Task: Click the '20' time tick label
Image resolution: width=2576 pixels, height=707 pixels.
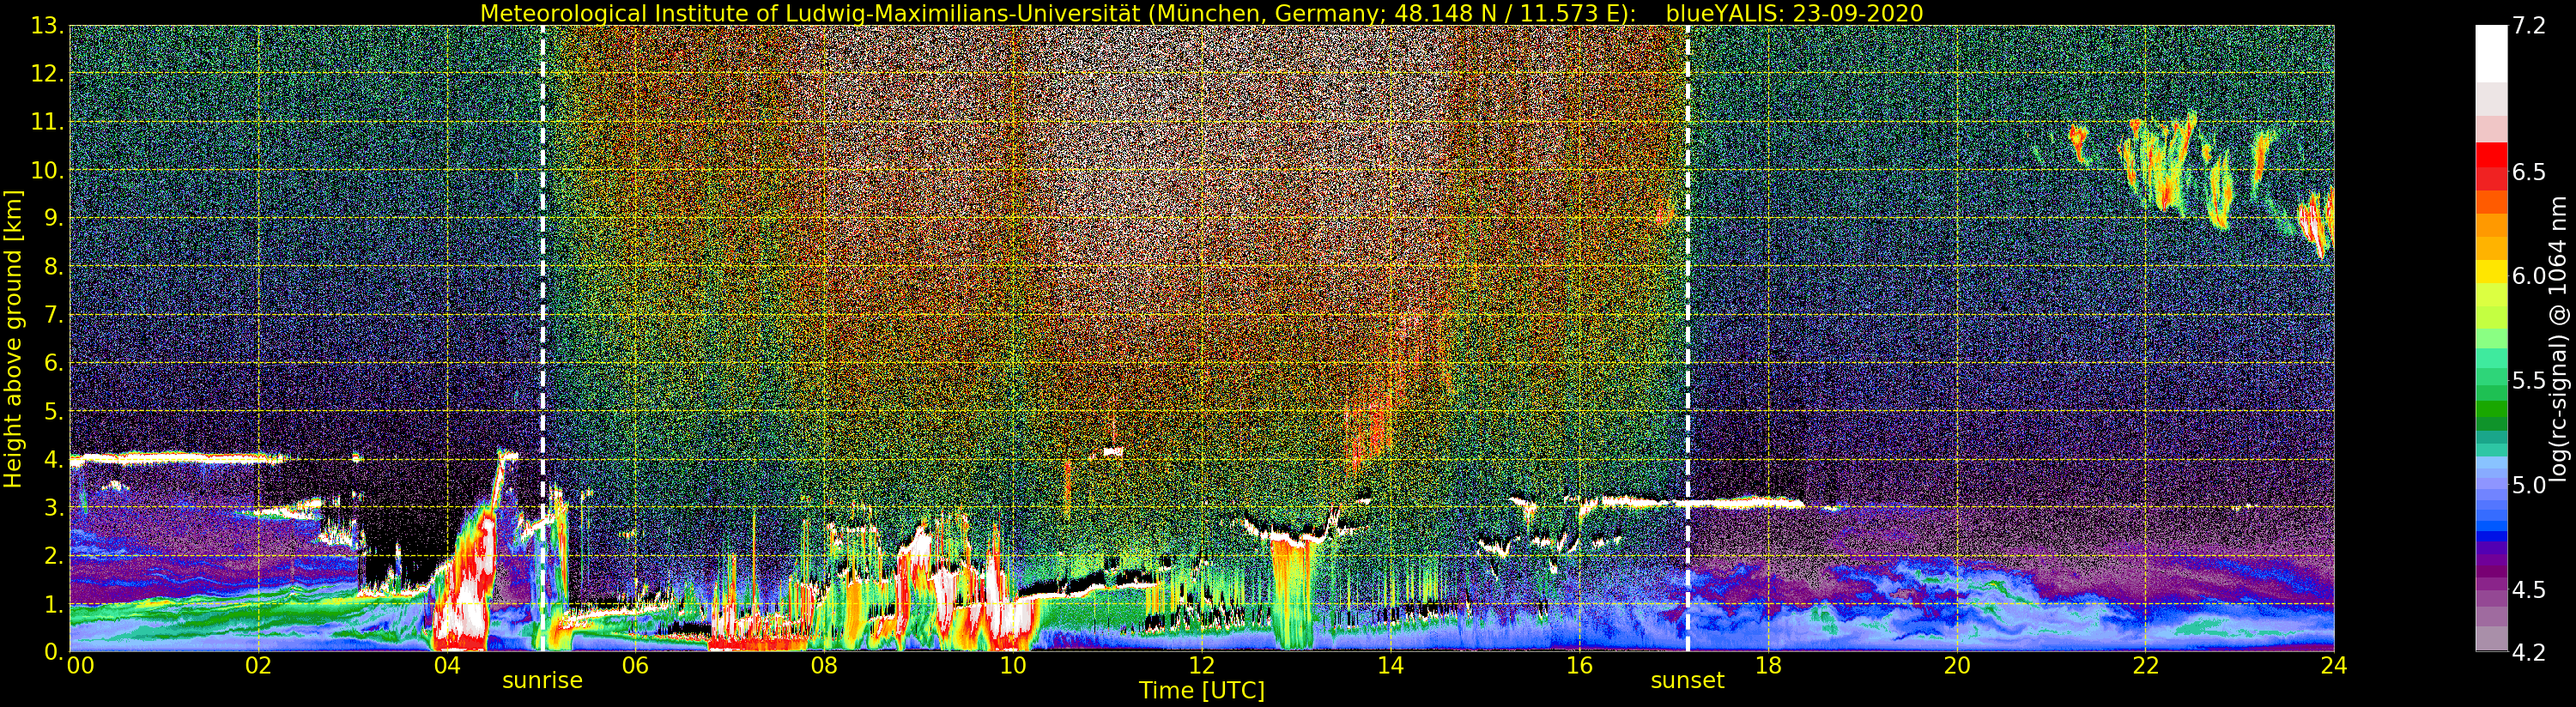Action: pos(1957,666)
